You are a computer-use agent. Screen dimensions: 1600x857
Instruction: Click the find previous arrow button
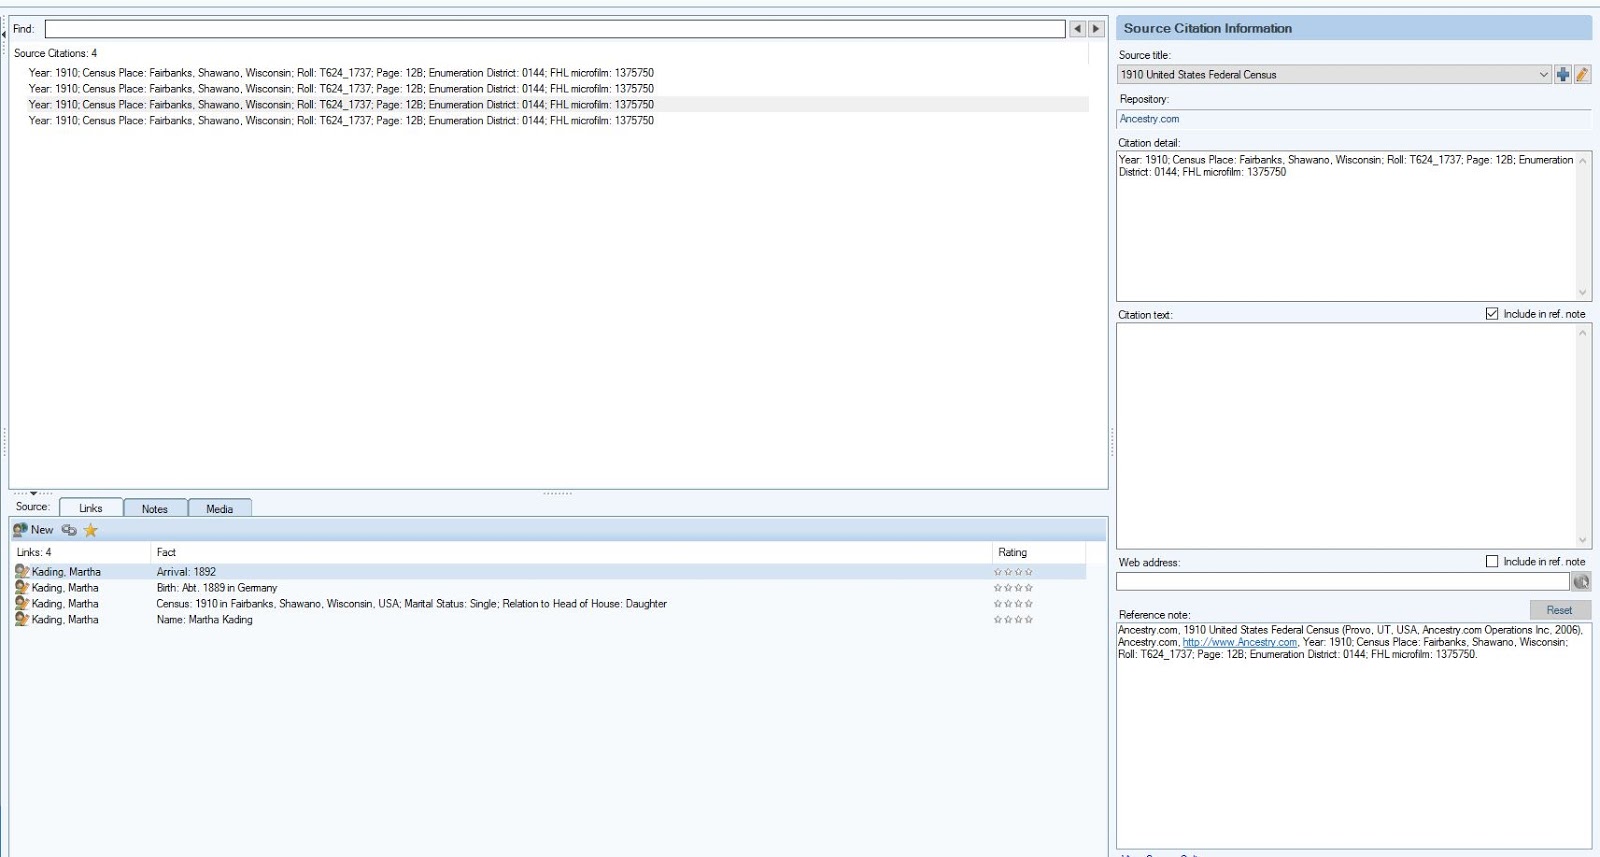click(x=1077, y=29)
